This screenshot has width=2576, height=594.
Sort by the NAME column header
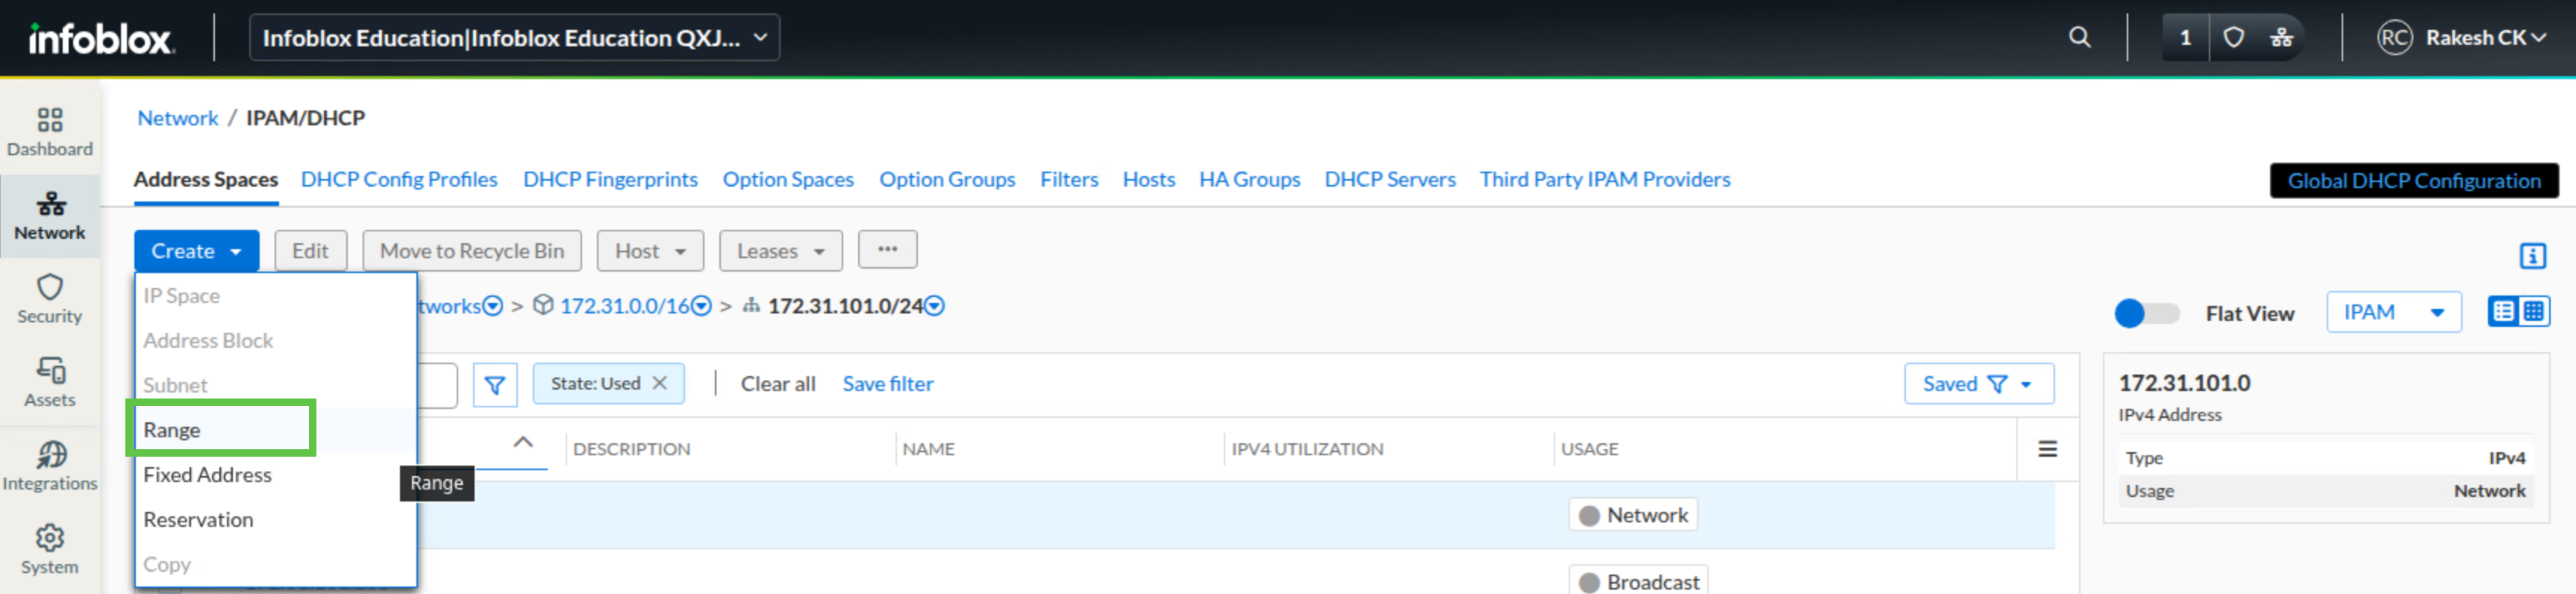coord(928,449)
